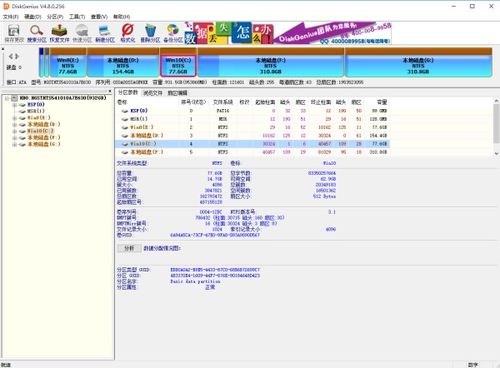Click the partition list scroll-down arrow
Screen dimensions: 500x368
(x=496, y=154)
